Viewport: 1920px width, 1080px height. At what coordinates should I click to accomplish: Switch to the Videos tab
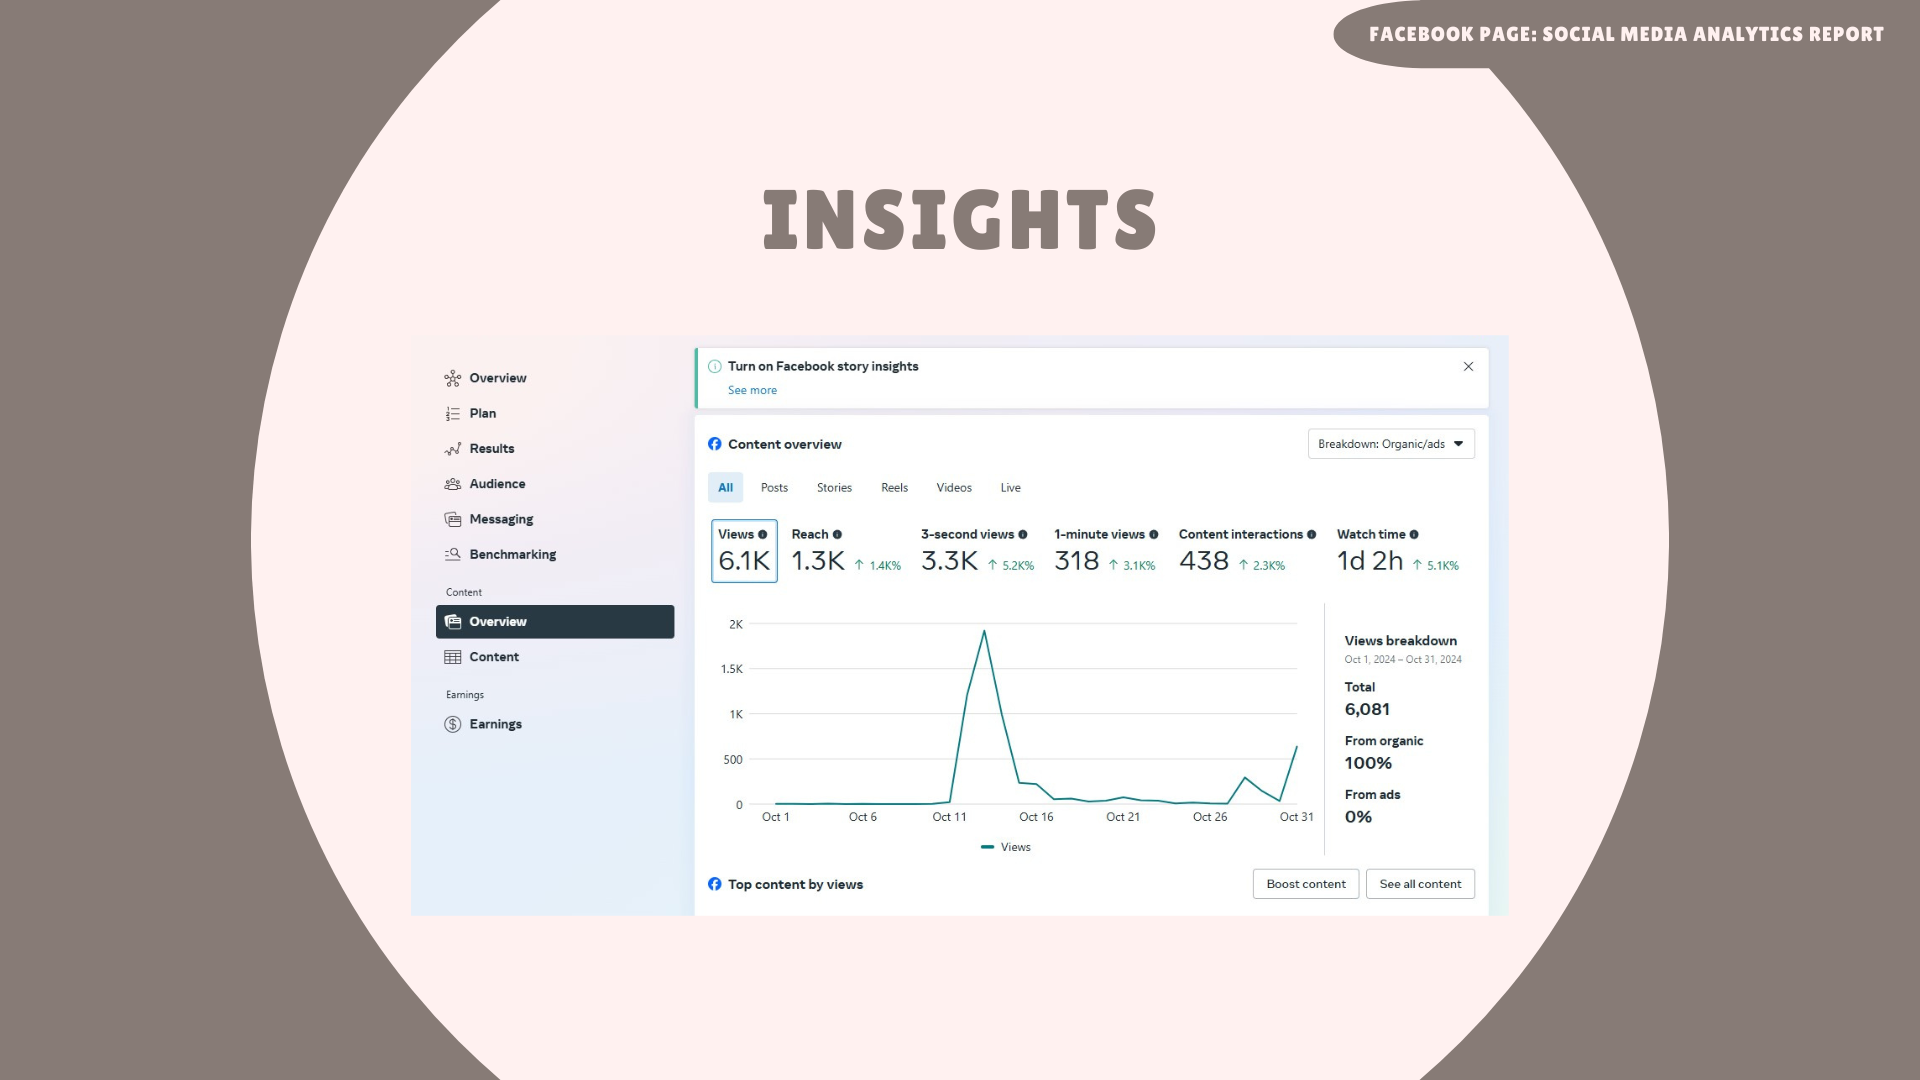(x=953, y=488)
